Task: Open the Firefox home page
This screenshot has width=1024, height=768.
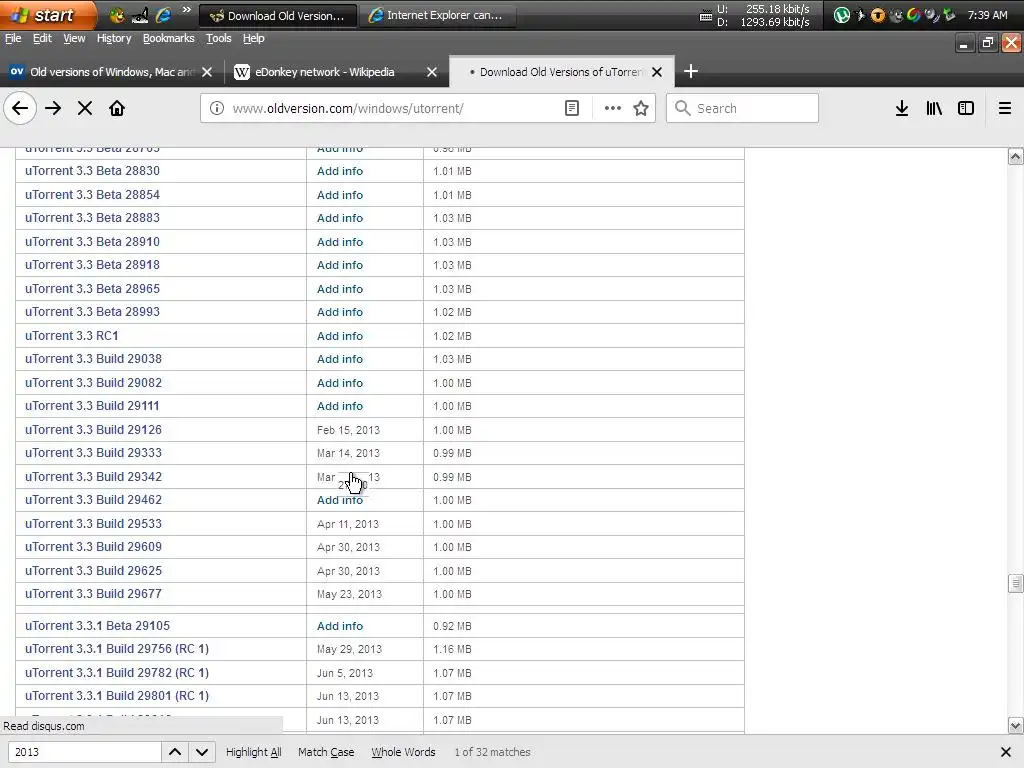Action: pyautogui.click(x=117, y=108)
